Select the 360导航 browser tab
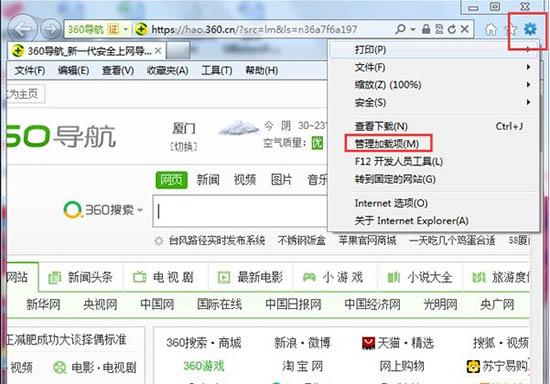Screen dimensions: 550x384 coord(86,51)
